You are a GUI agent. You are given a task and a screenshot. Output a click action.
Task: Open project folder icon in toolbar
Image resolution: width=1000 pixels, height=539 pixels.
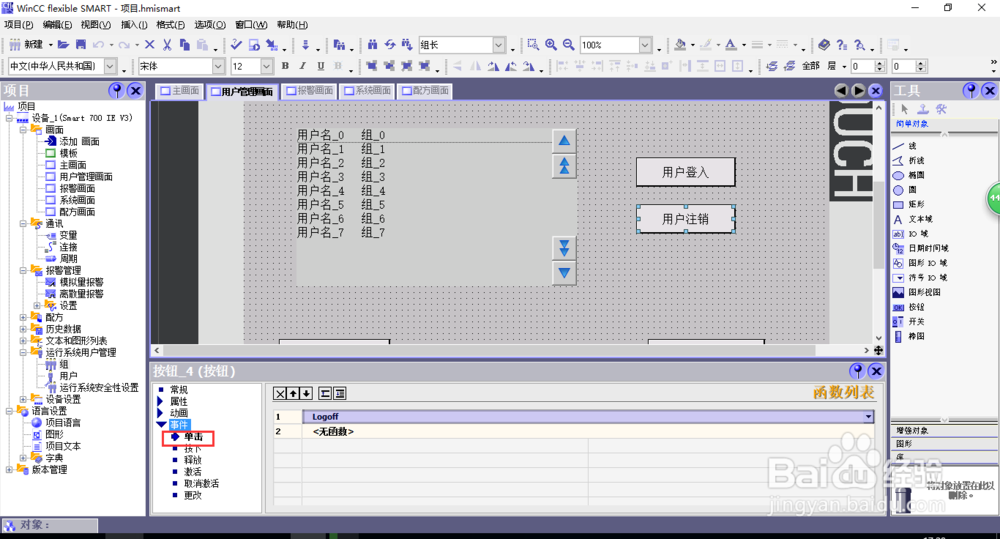(x=62, y=45)
